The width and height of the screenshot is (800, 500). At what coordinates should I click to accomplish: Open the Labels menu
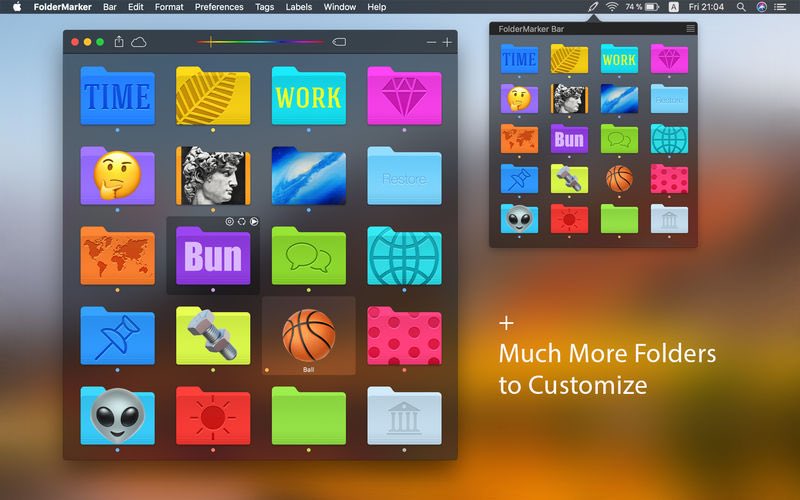click(298, 7)
